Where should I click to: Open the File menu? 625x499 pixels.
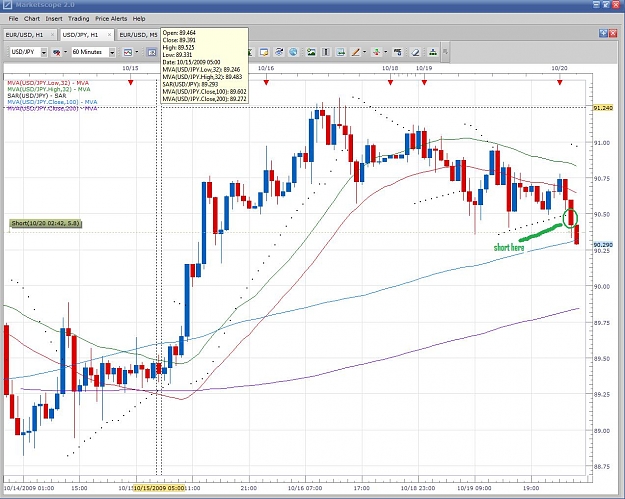[13, 19]
